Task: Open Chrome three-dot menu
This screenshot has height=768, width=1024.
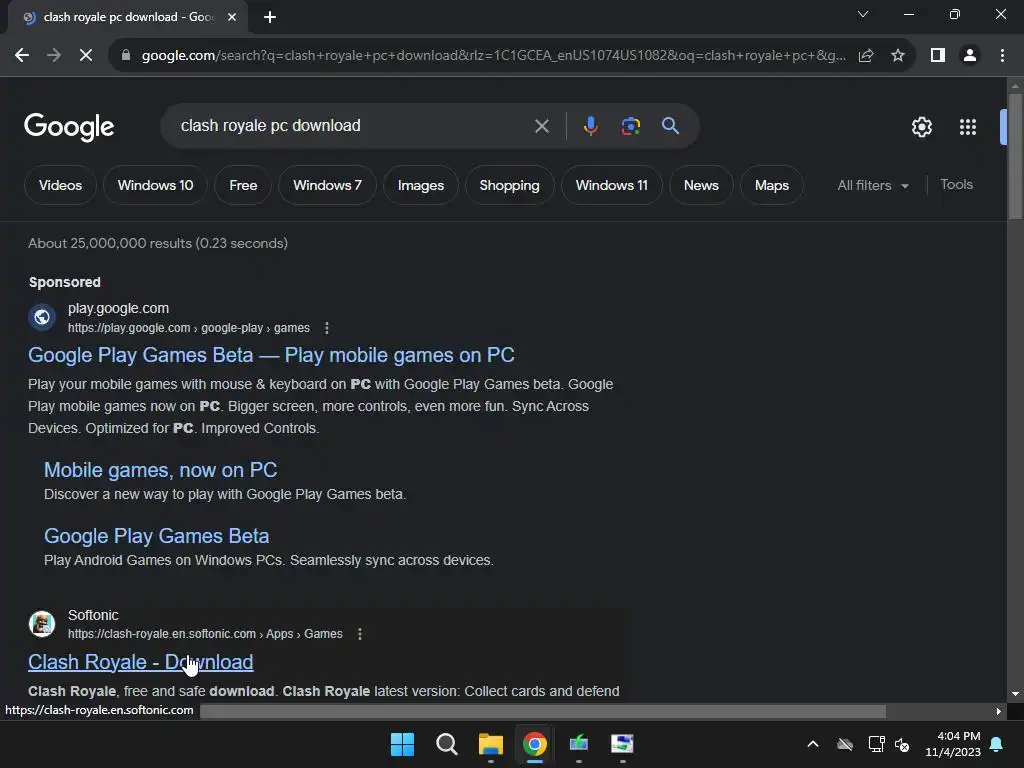Action: click(x=1002, y=56)
